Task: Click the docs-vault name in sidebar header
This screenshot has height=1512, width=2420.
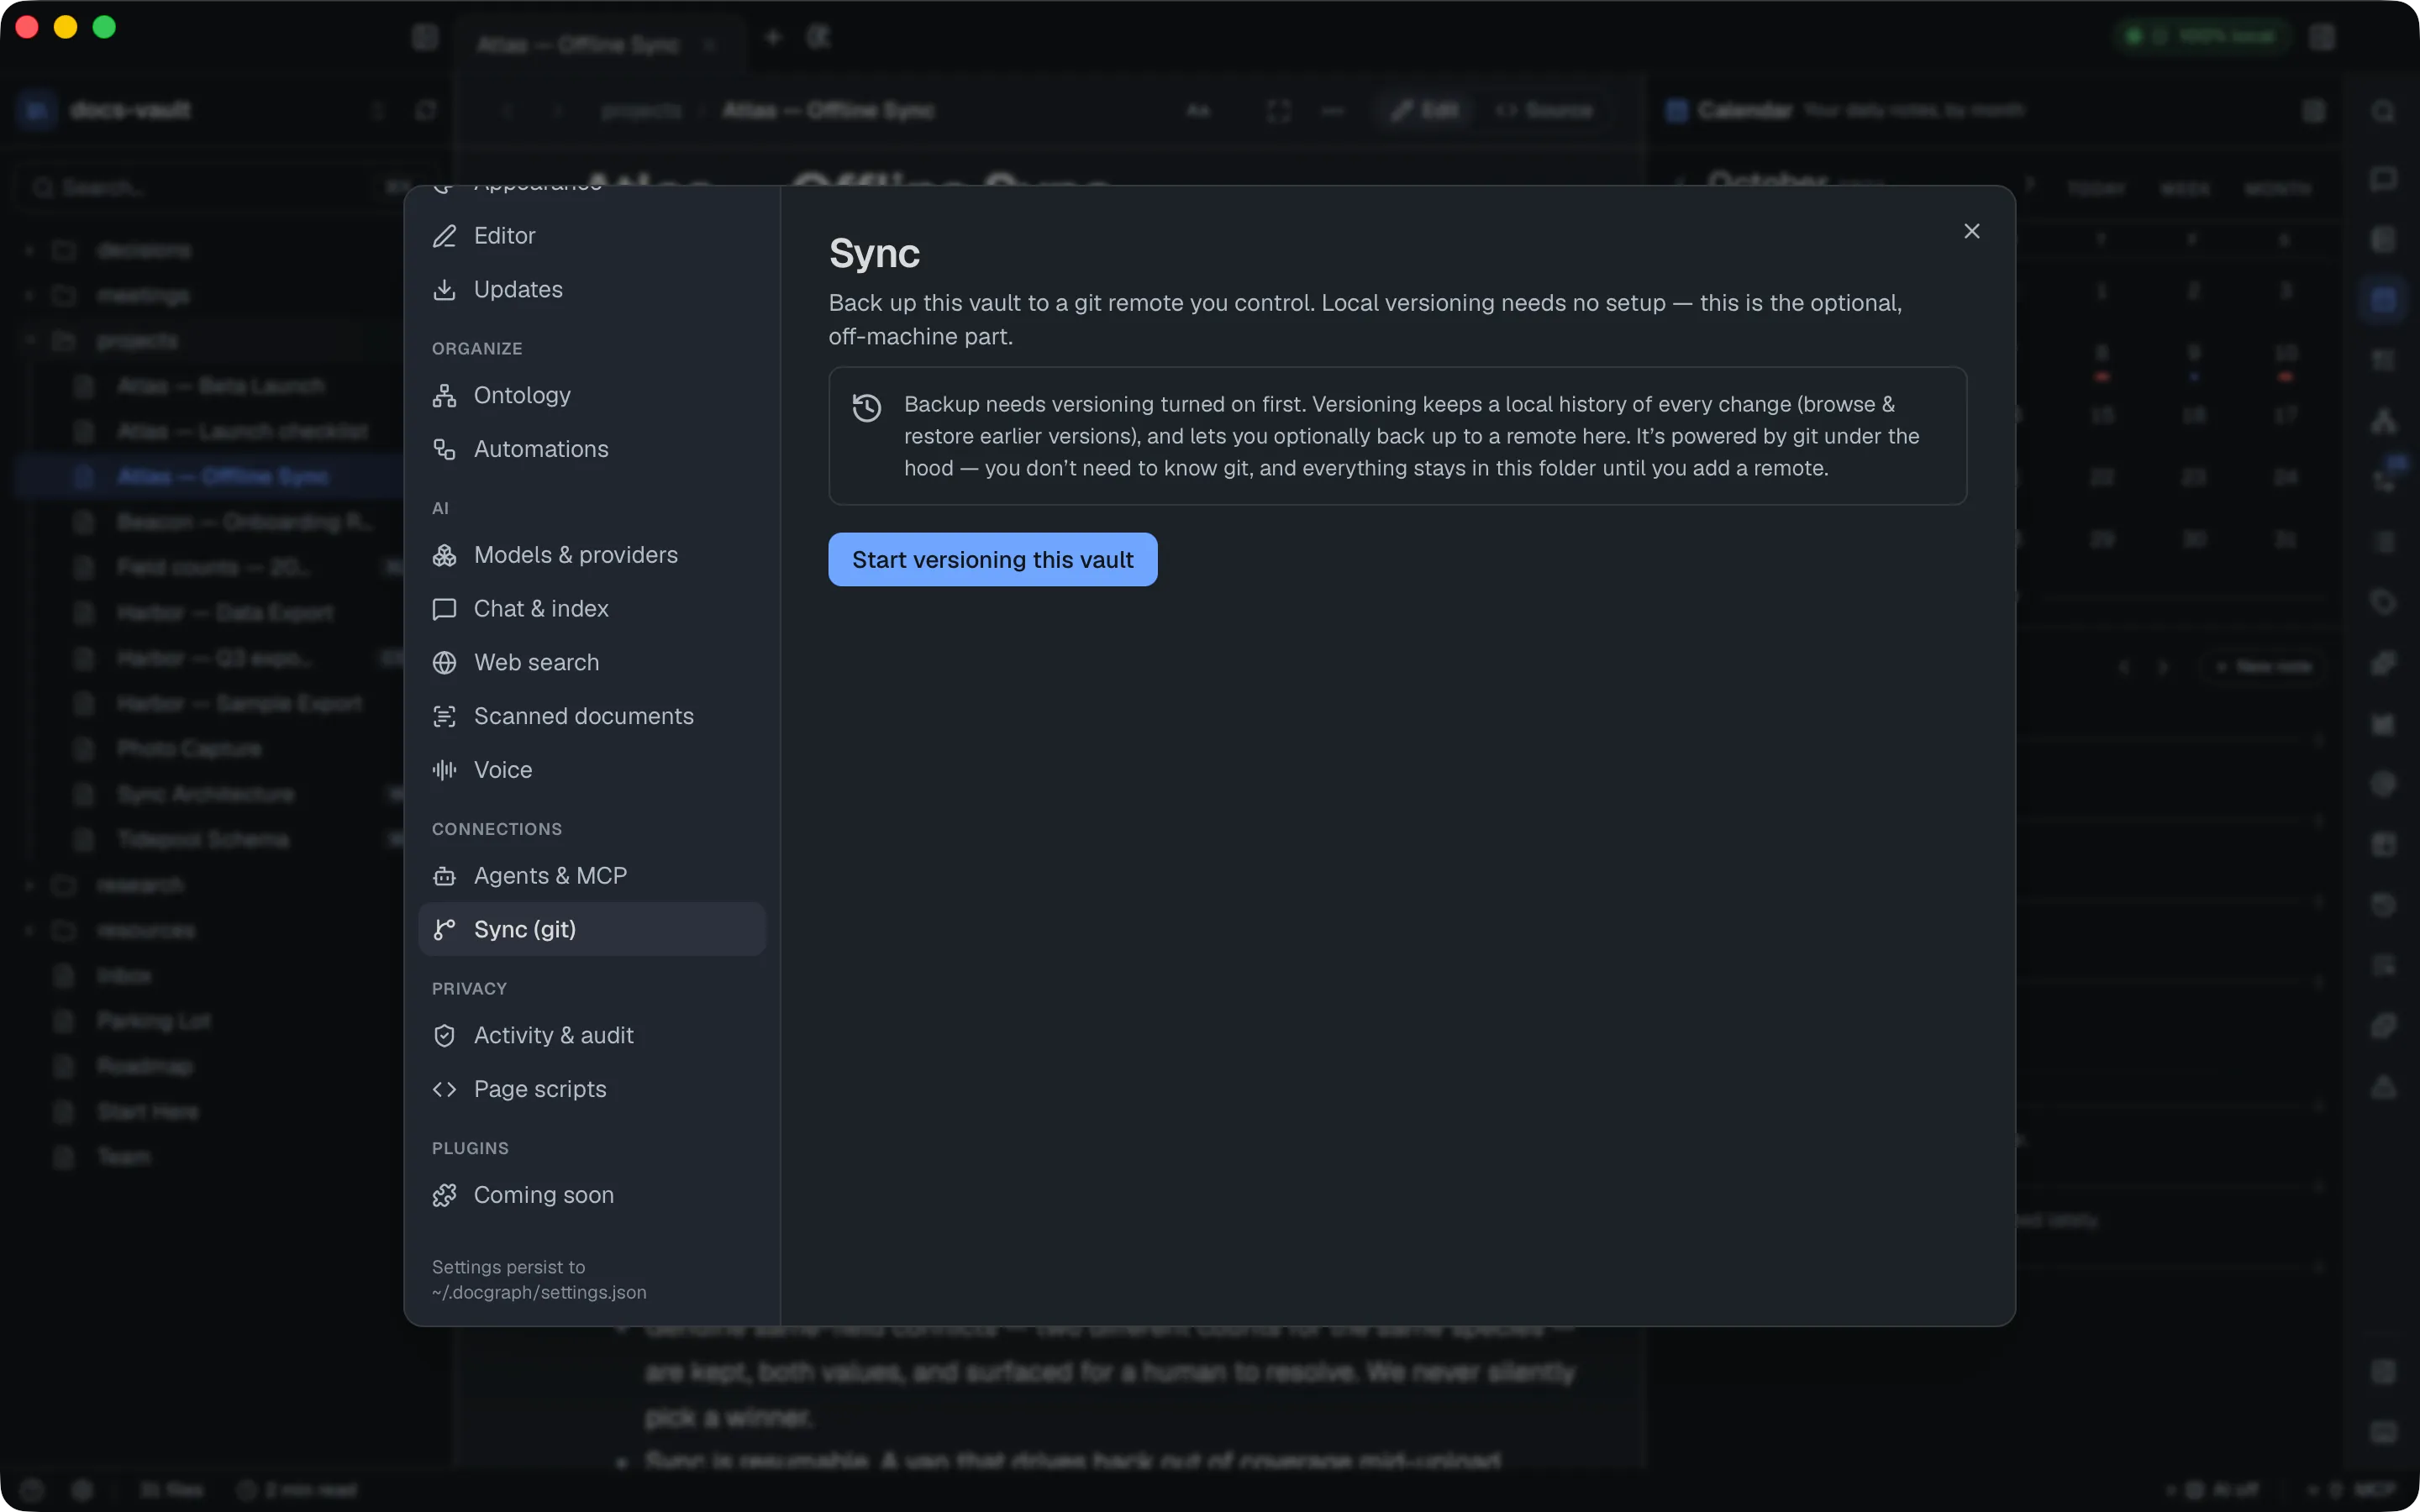Action: (x=130, y=110)
